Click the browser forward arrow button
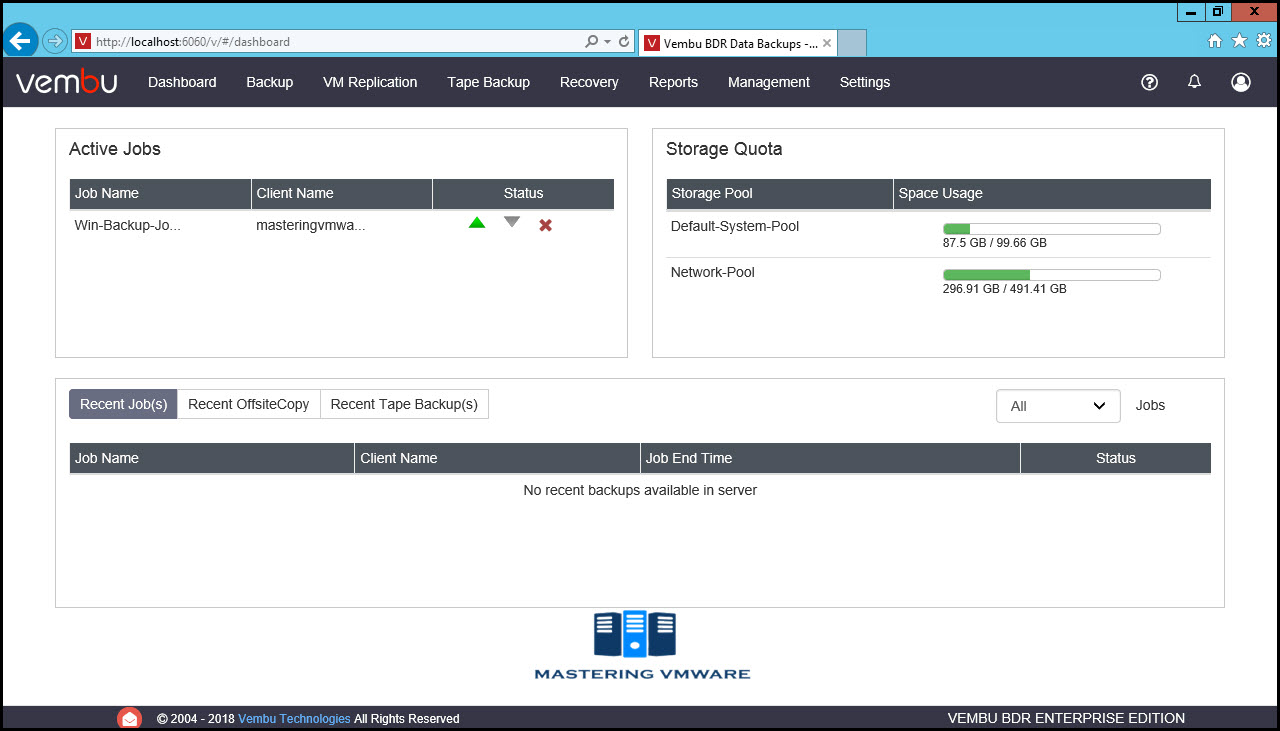The image size is (1280, 731). point(54,41)
